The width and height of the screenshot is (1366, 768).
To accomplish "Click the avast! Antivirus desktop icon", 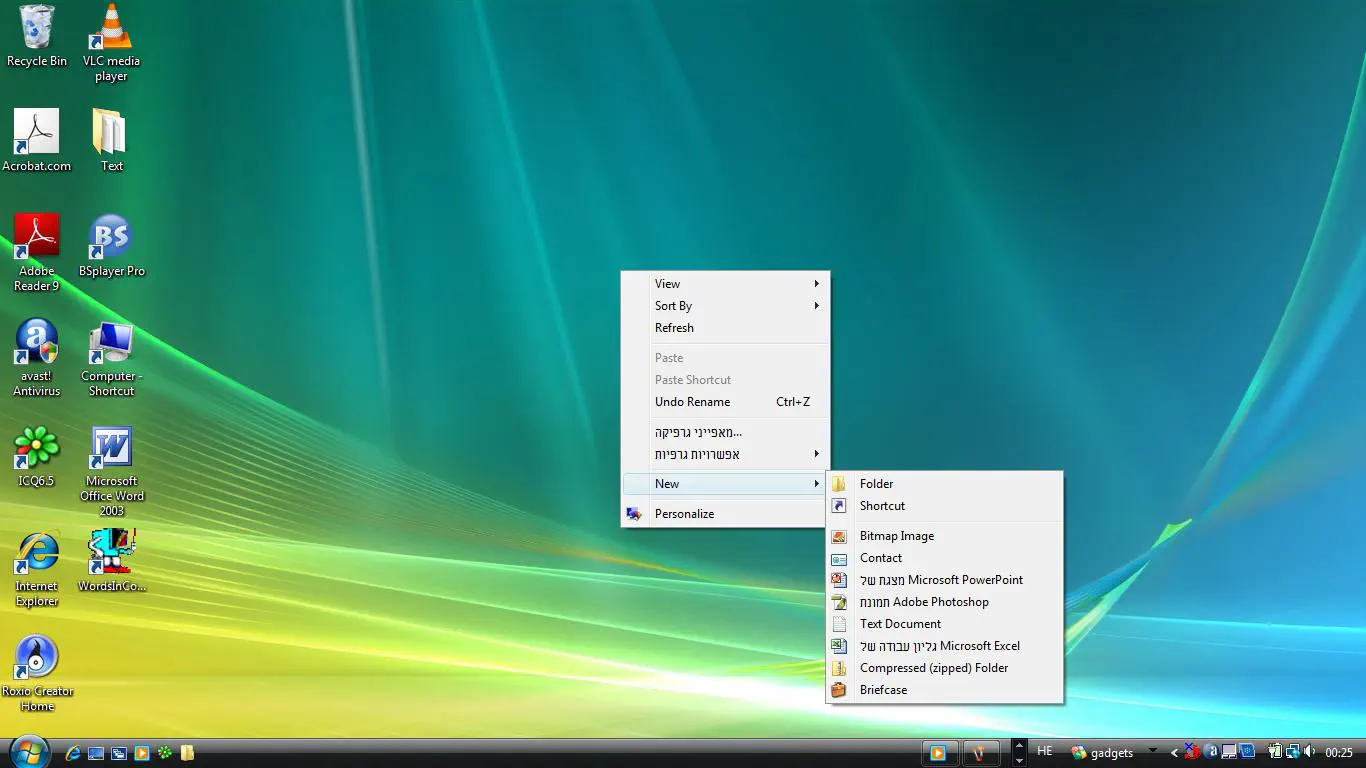I will [x=37, y=344].
